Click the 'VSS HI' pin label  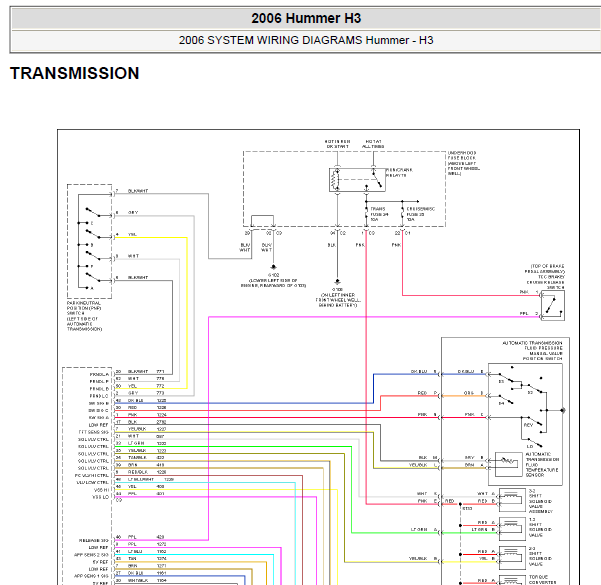coord(102,490)
